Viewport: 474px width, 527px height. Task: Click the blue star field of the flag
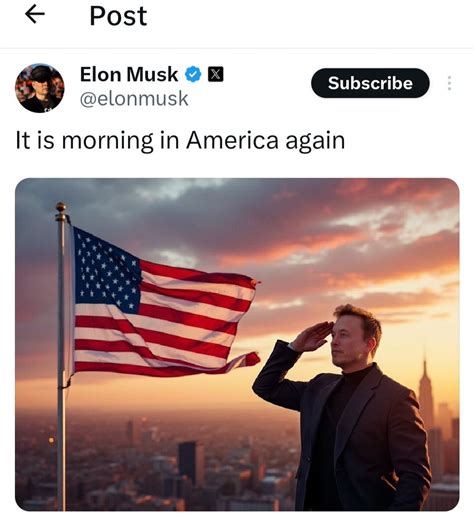tap(107, 271)
